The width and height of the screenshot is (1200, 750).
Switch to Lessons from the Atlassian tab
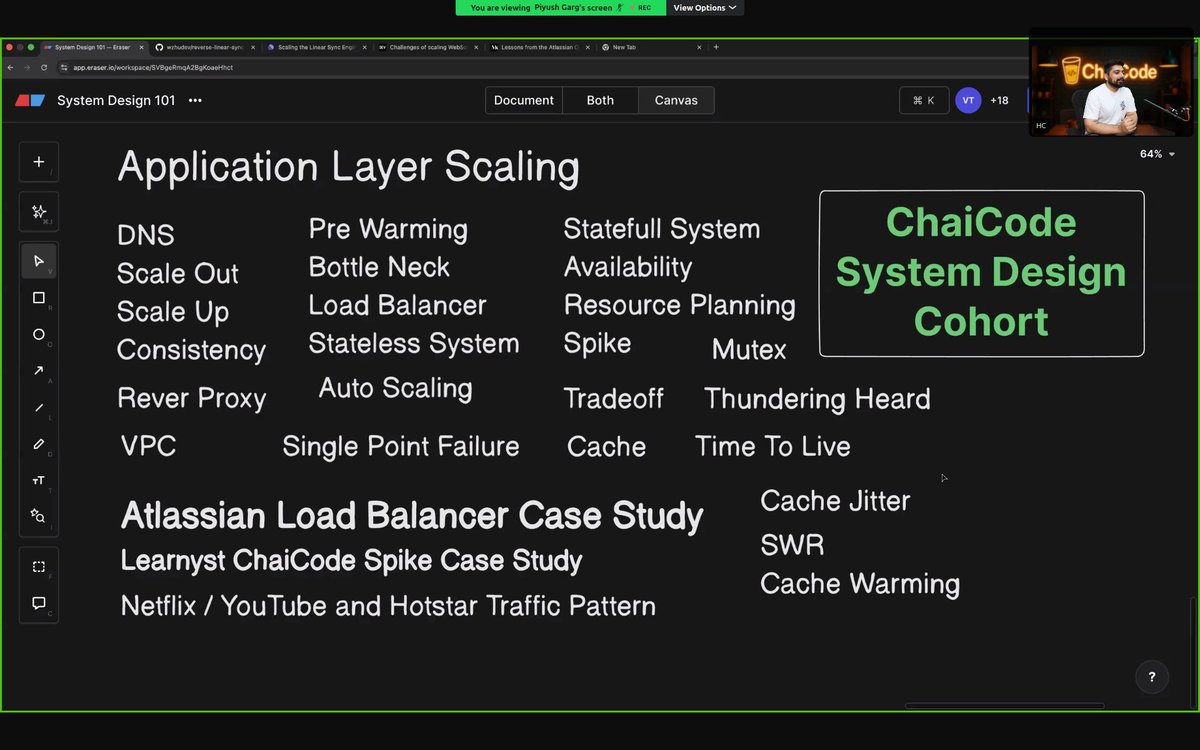tap(540, 47)
